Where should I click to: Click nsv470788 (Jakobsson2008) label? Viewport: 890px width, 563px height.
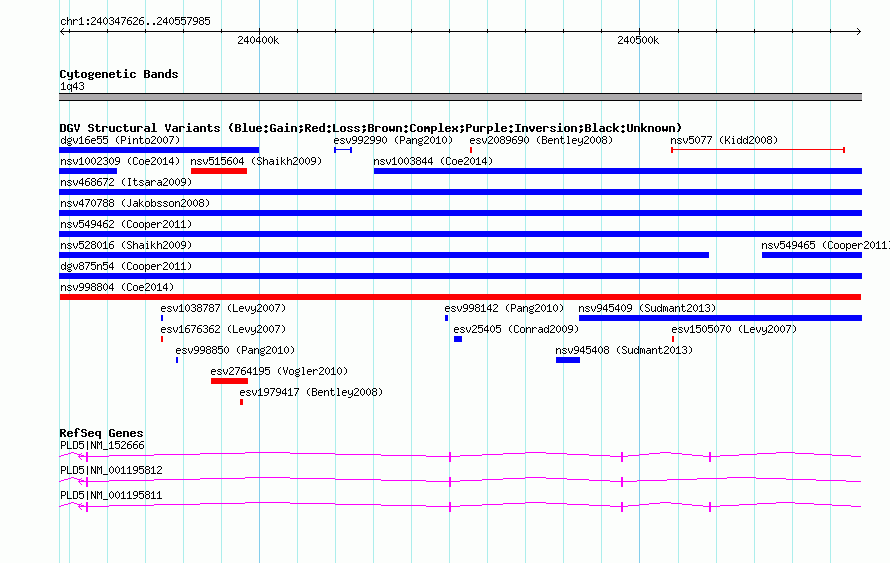[135, 203]
